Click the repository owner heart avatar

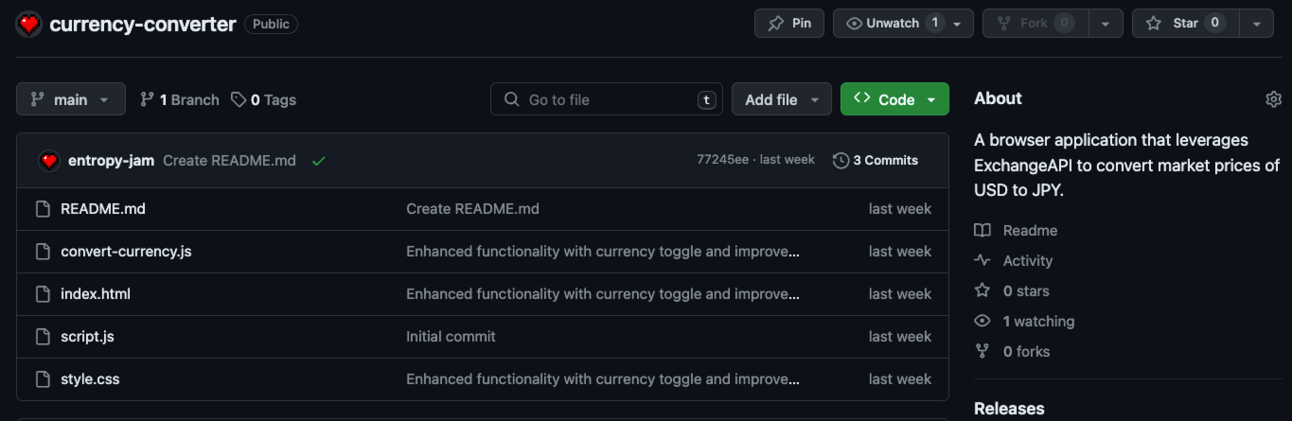[29, 24]
